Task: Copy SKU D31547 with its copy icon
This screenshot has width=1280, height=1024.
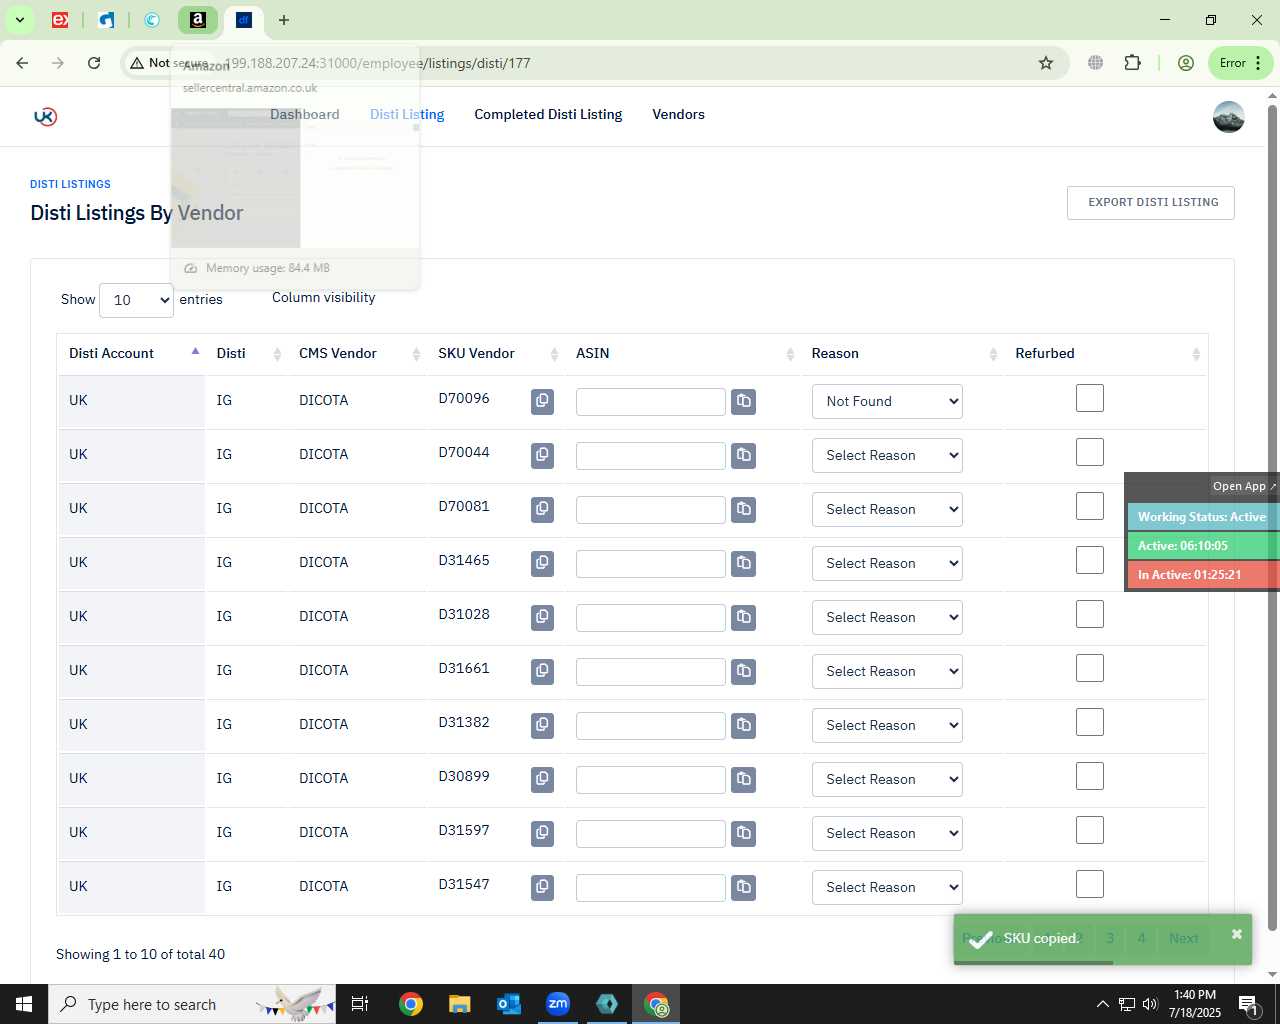Action: pyautogui.click(x=542, y=887)
